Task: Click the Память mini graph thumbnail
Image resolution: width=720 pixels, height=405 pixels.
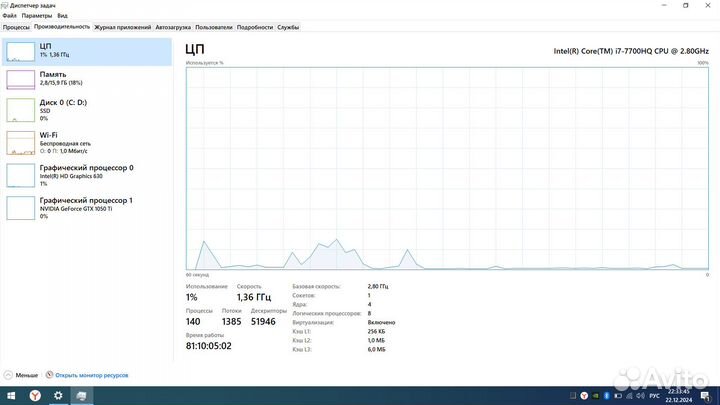Action: pyautogui.click(x=20, y=79)
